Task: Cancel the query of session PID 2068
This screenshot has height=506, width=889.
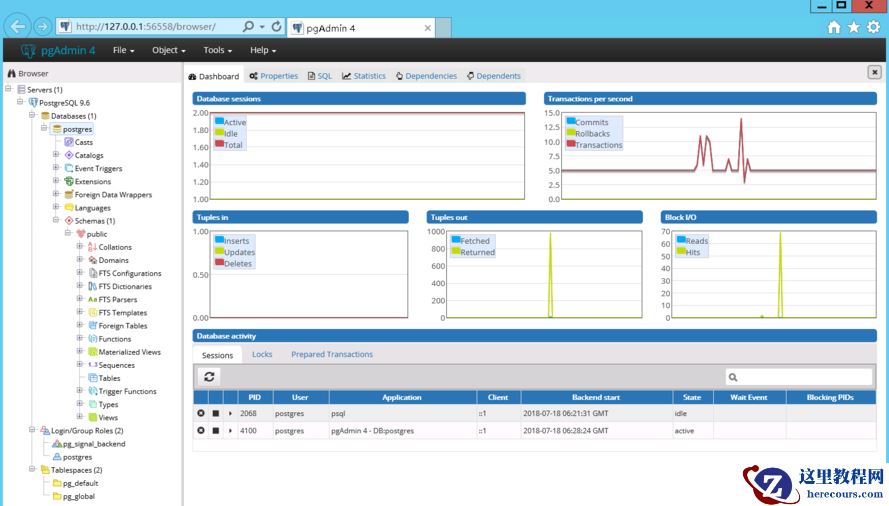Action: coord(201,413)
